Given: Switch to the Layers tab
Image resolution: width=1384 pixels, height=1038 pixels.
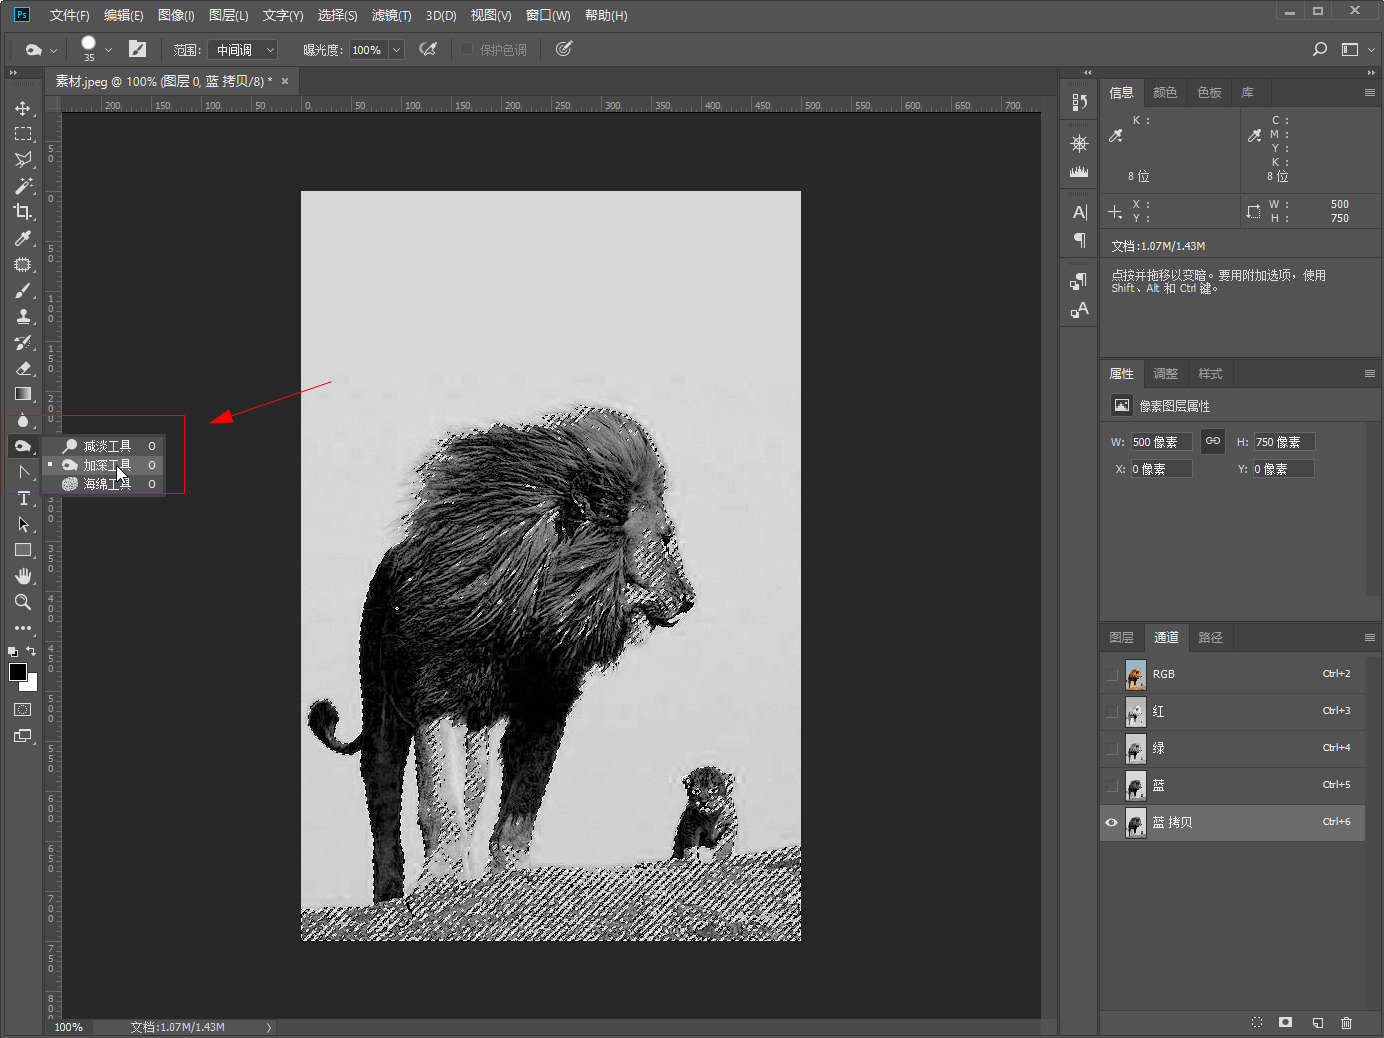Looking at the screenshot, I should [x=1121, y=637].
